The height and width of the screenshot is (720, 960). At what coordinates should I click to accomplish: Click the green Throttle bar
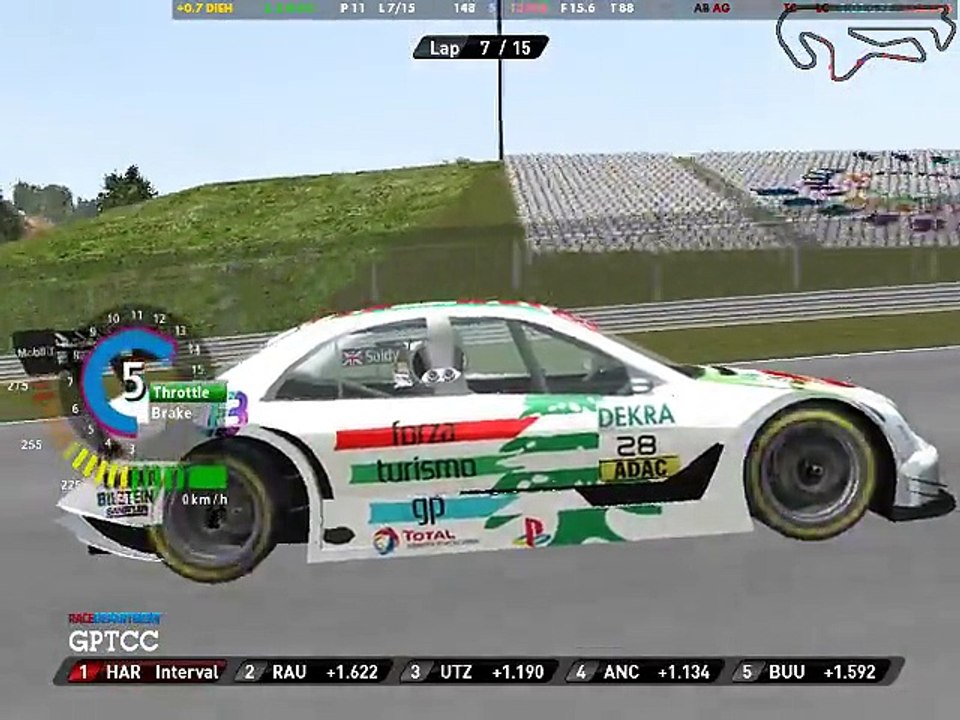[187, 392]
